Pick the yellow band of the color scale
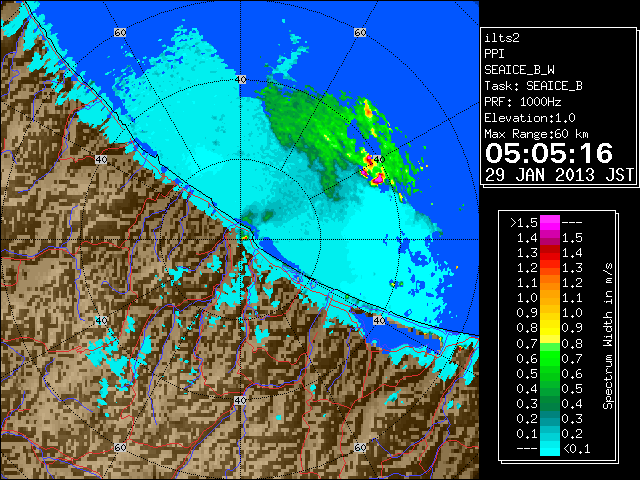This screenshot has height=480, width=640. coord(550,329)
